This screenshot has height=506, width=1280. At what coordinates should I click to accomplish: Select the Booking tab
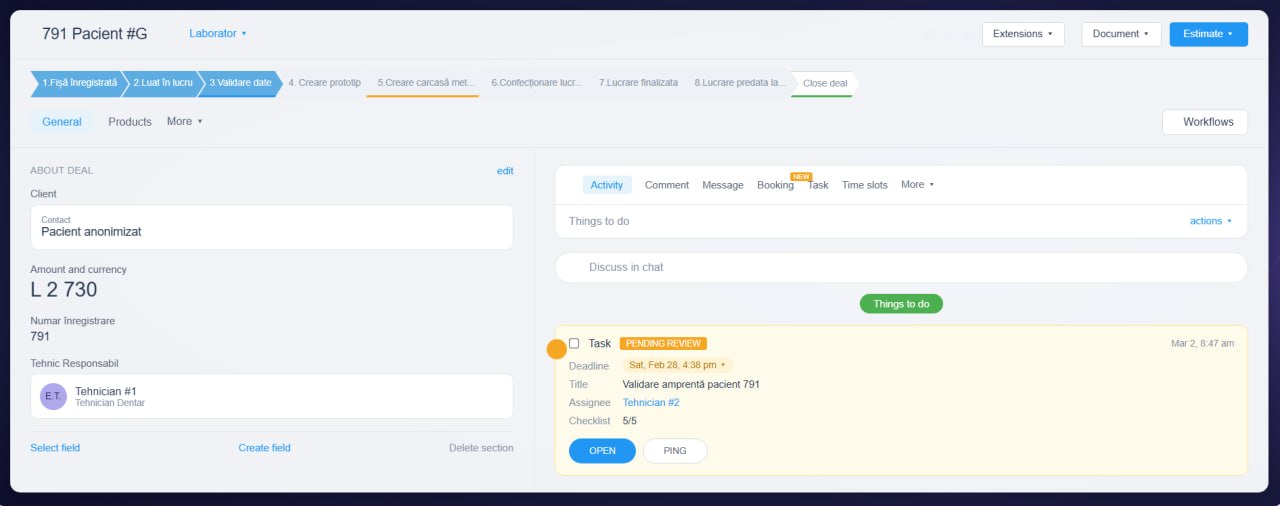775,185
